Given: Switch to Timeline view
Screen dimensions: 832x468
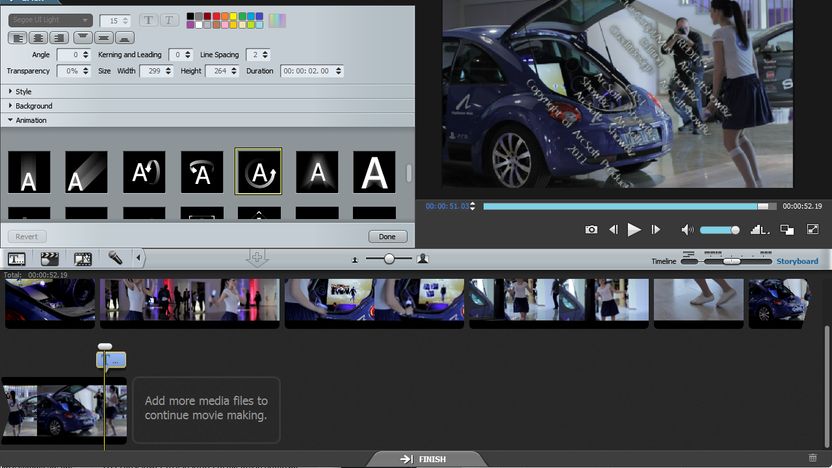Looking at the screenshot, I should (x=663, y=261).
